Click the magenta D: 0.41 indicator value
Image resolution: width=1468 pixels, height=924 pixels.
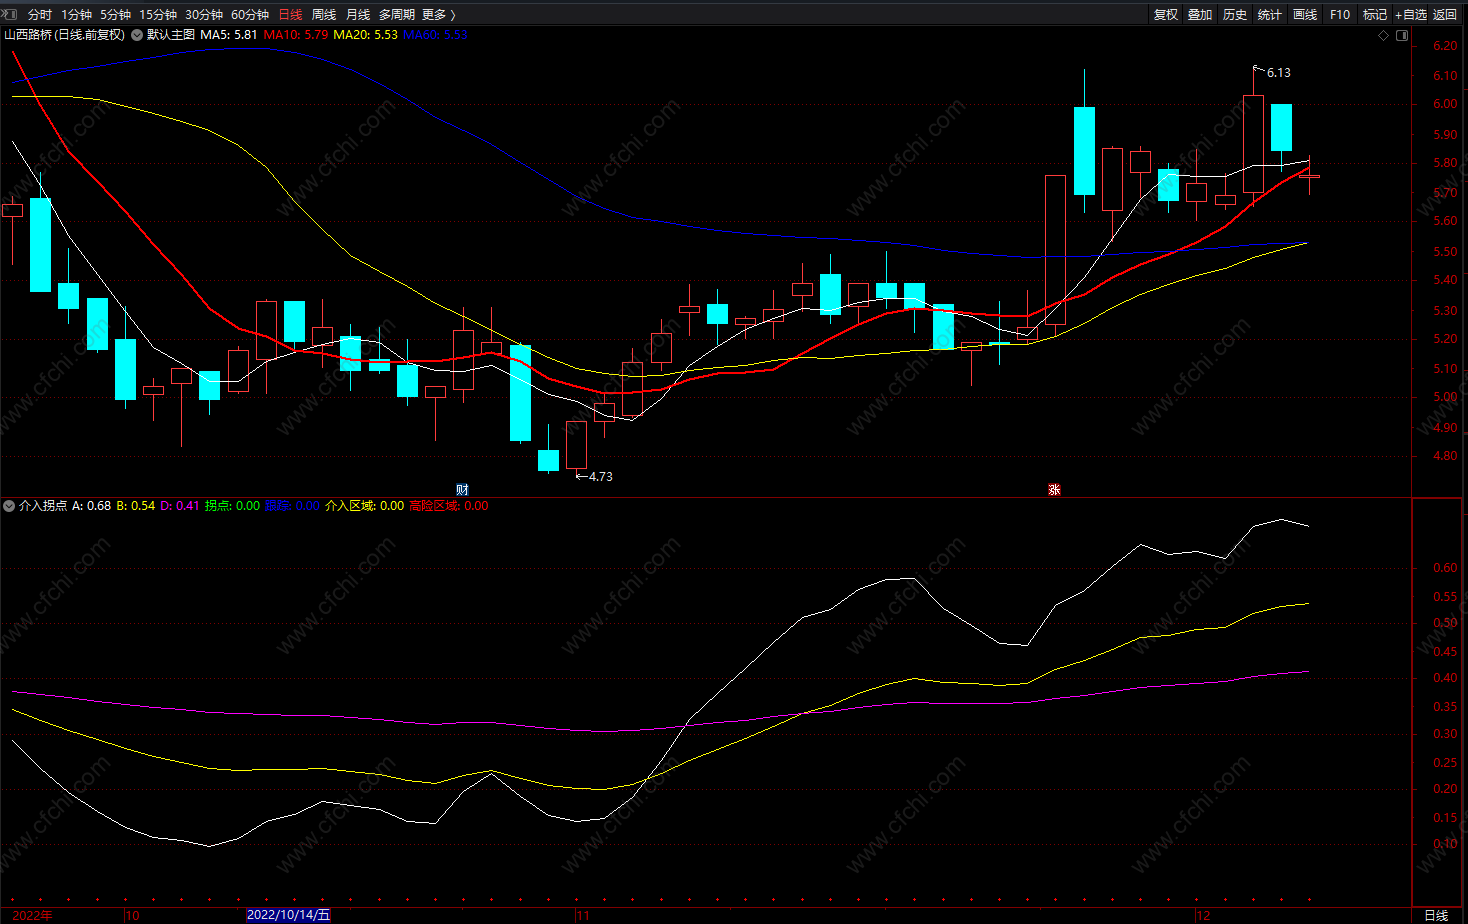point(180,506)
